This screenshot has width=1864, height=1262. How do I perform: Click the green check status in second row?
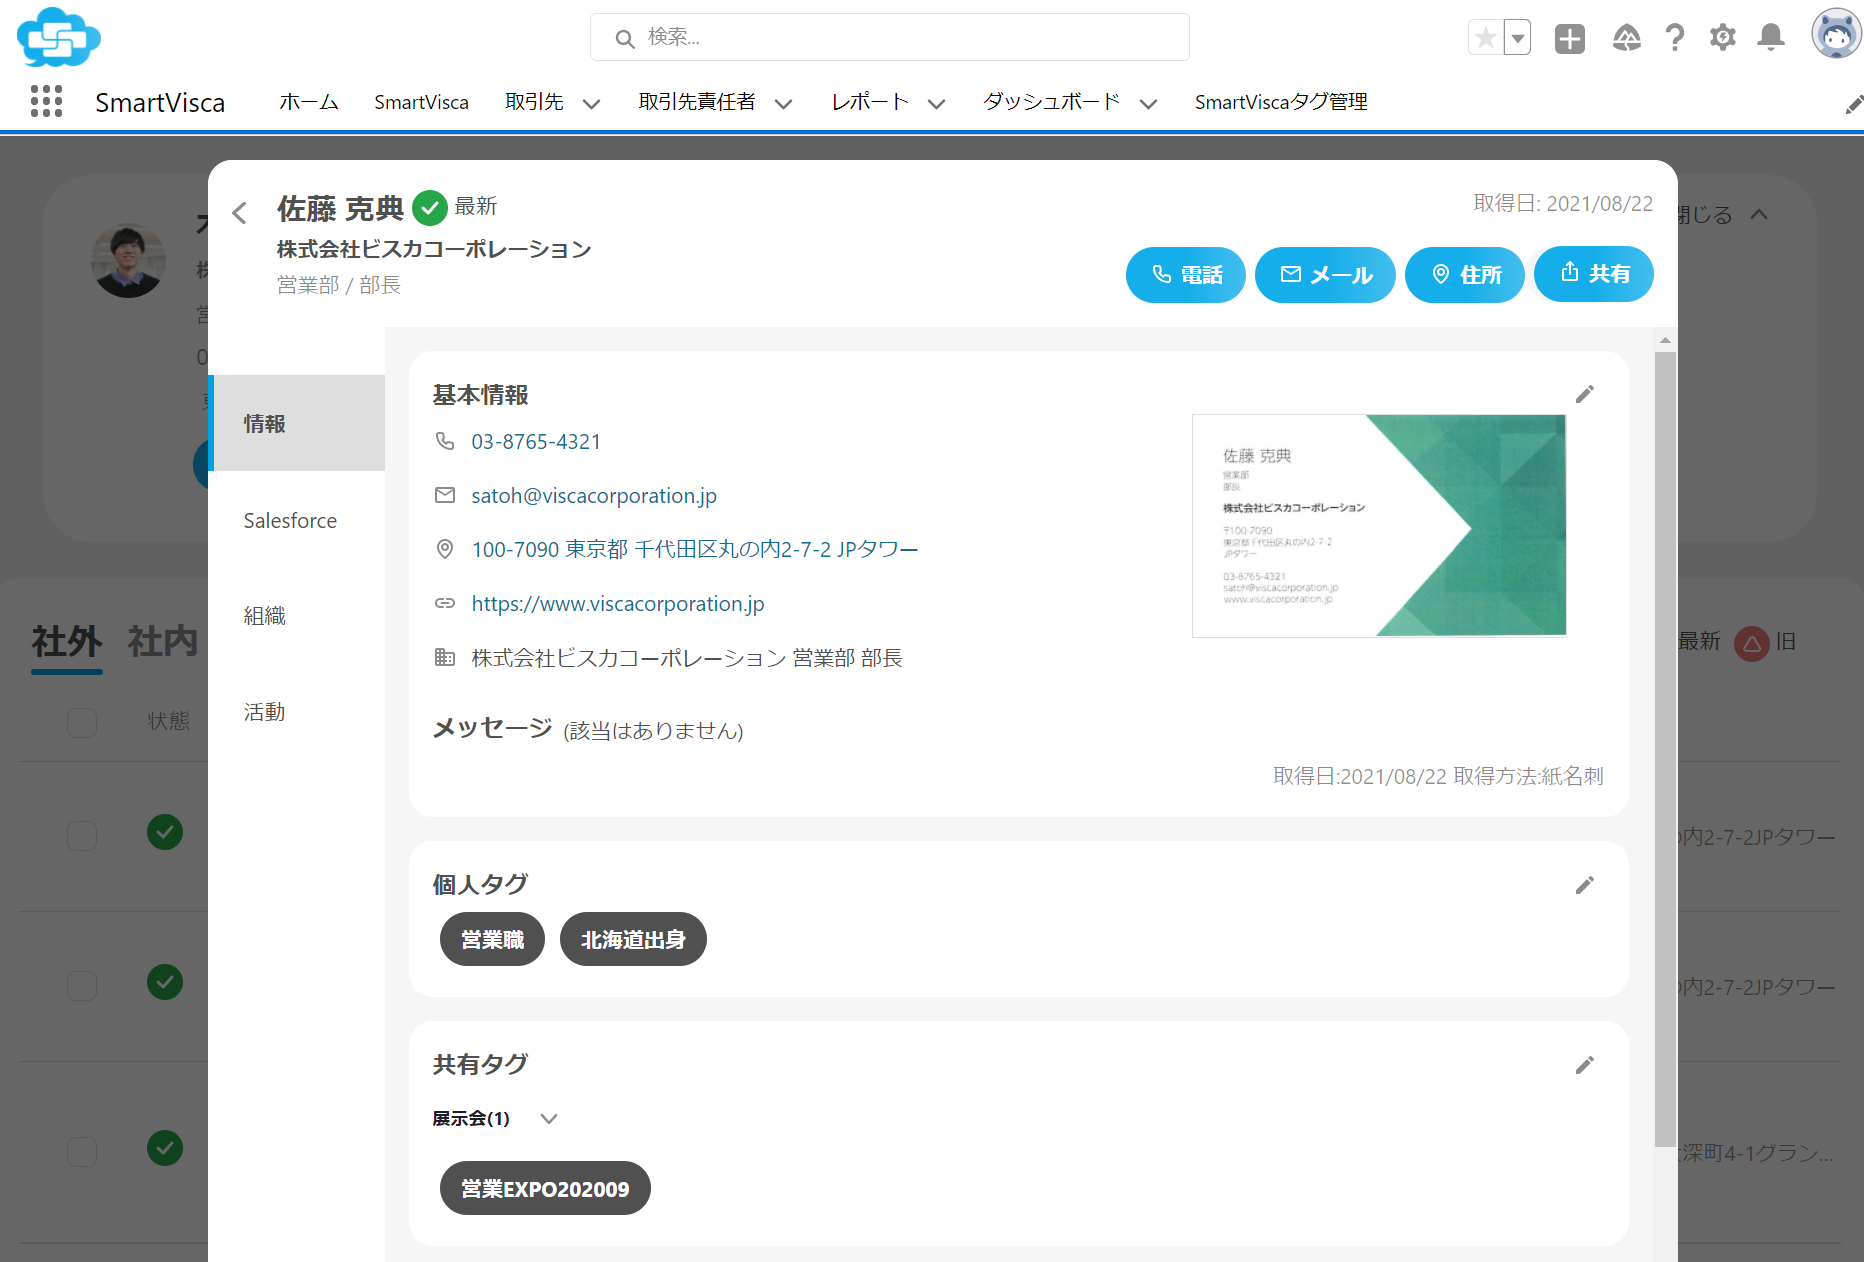coord(165,982)
